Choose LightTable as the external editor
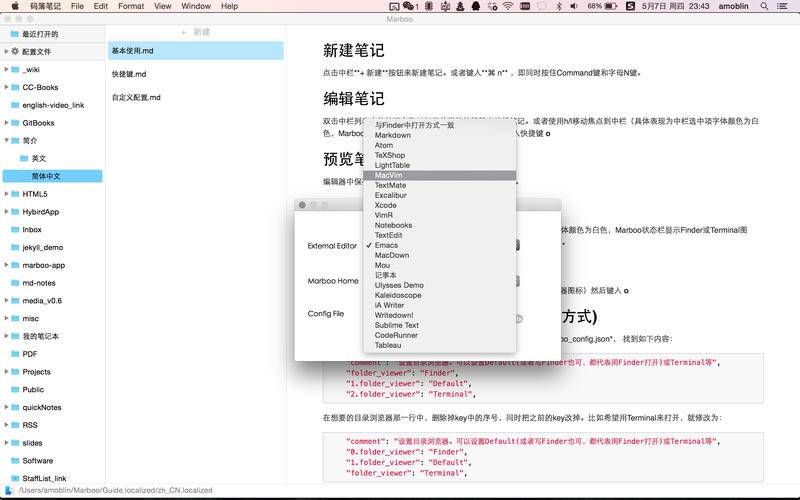 point(439,165)
